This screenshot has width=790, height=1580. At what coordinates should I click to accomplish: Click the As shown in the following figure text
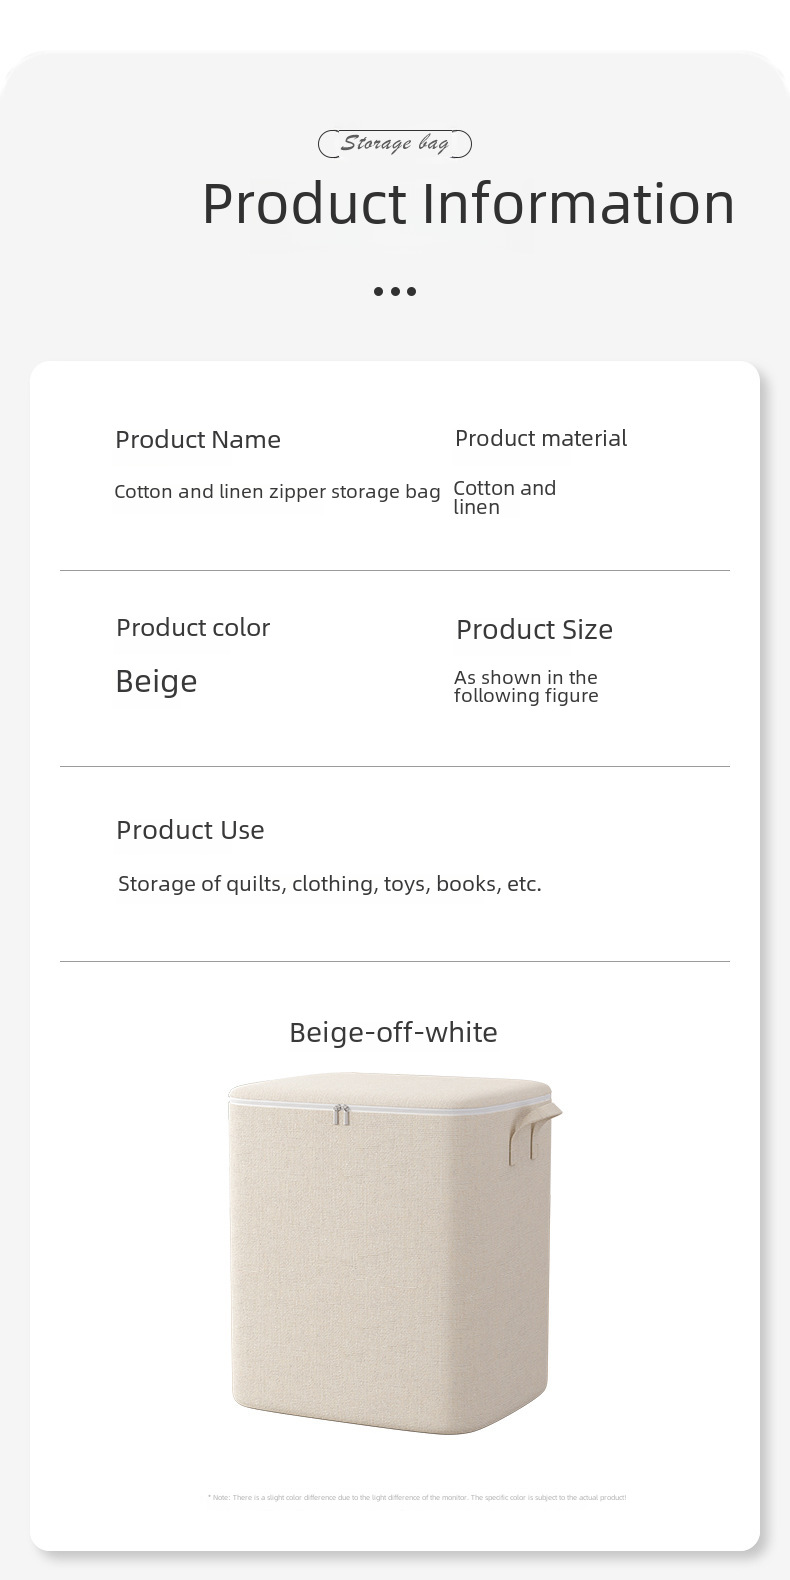(526, 687)
